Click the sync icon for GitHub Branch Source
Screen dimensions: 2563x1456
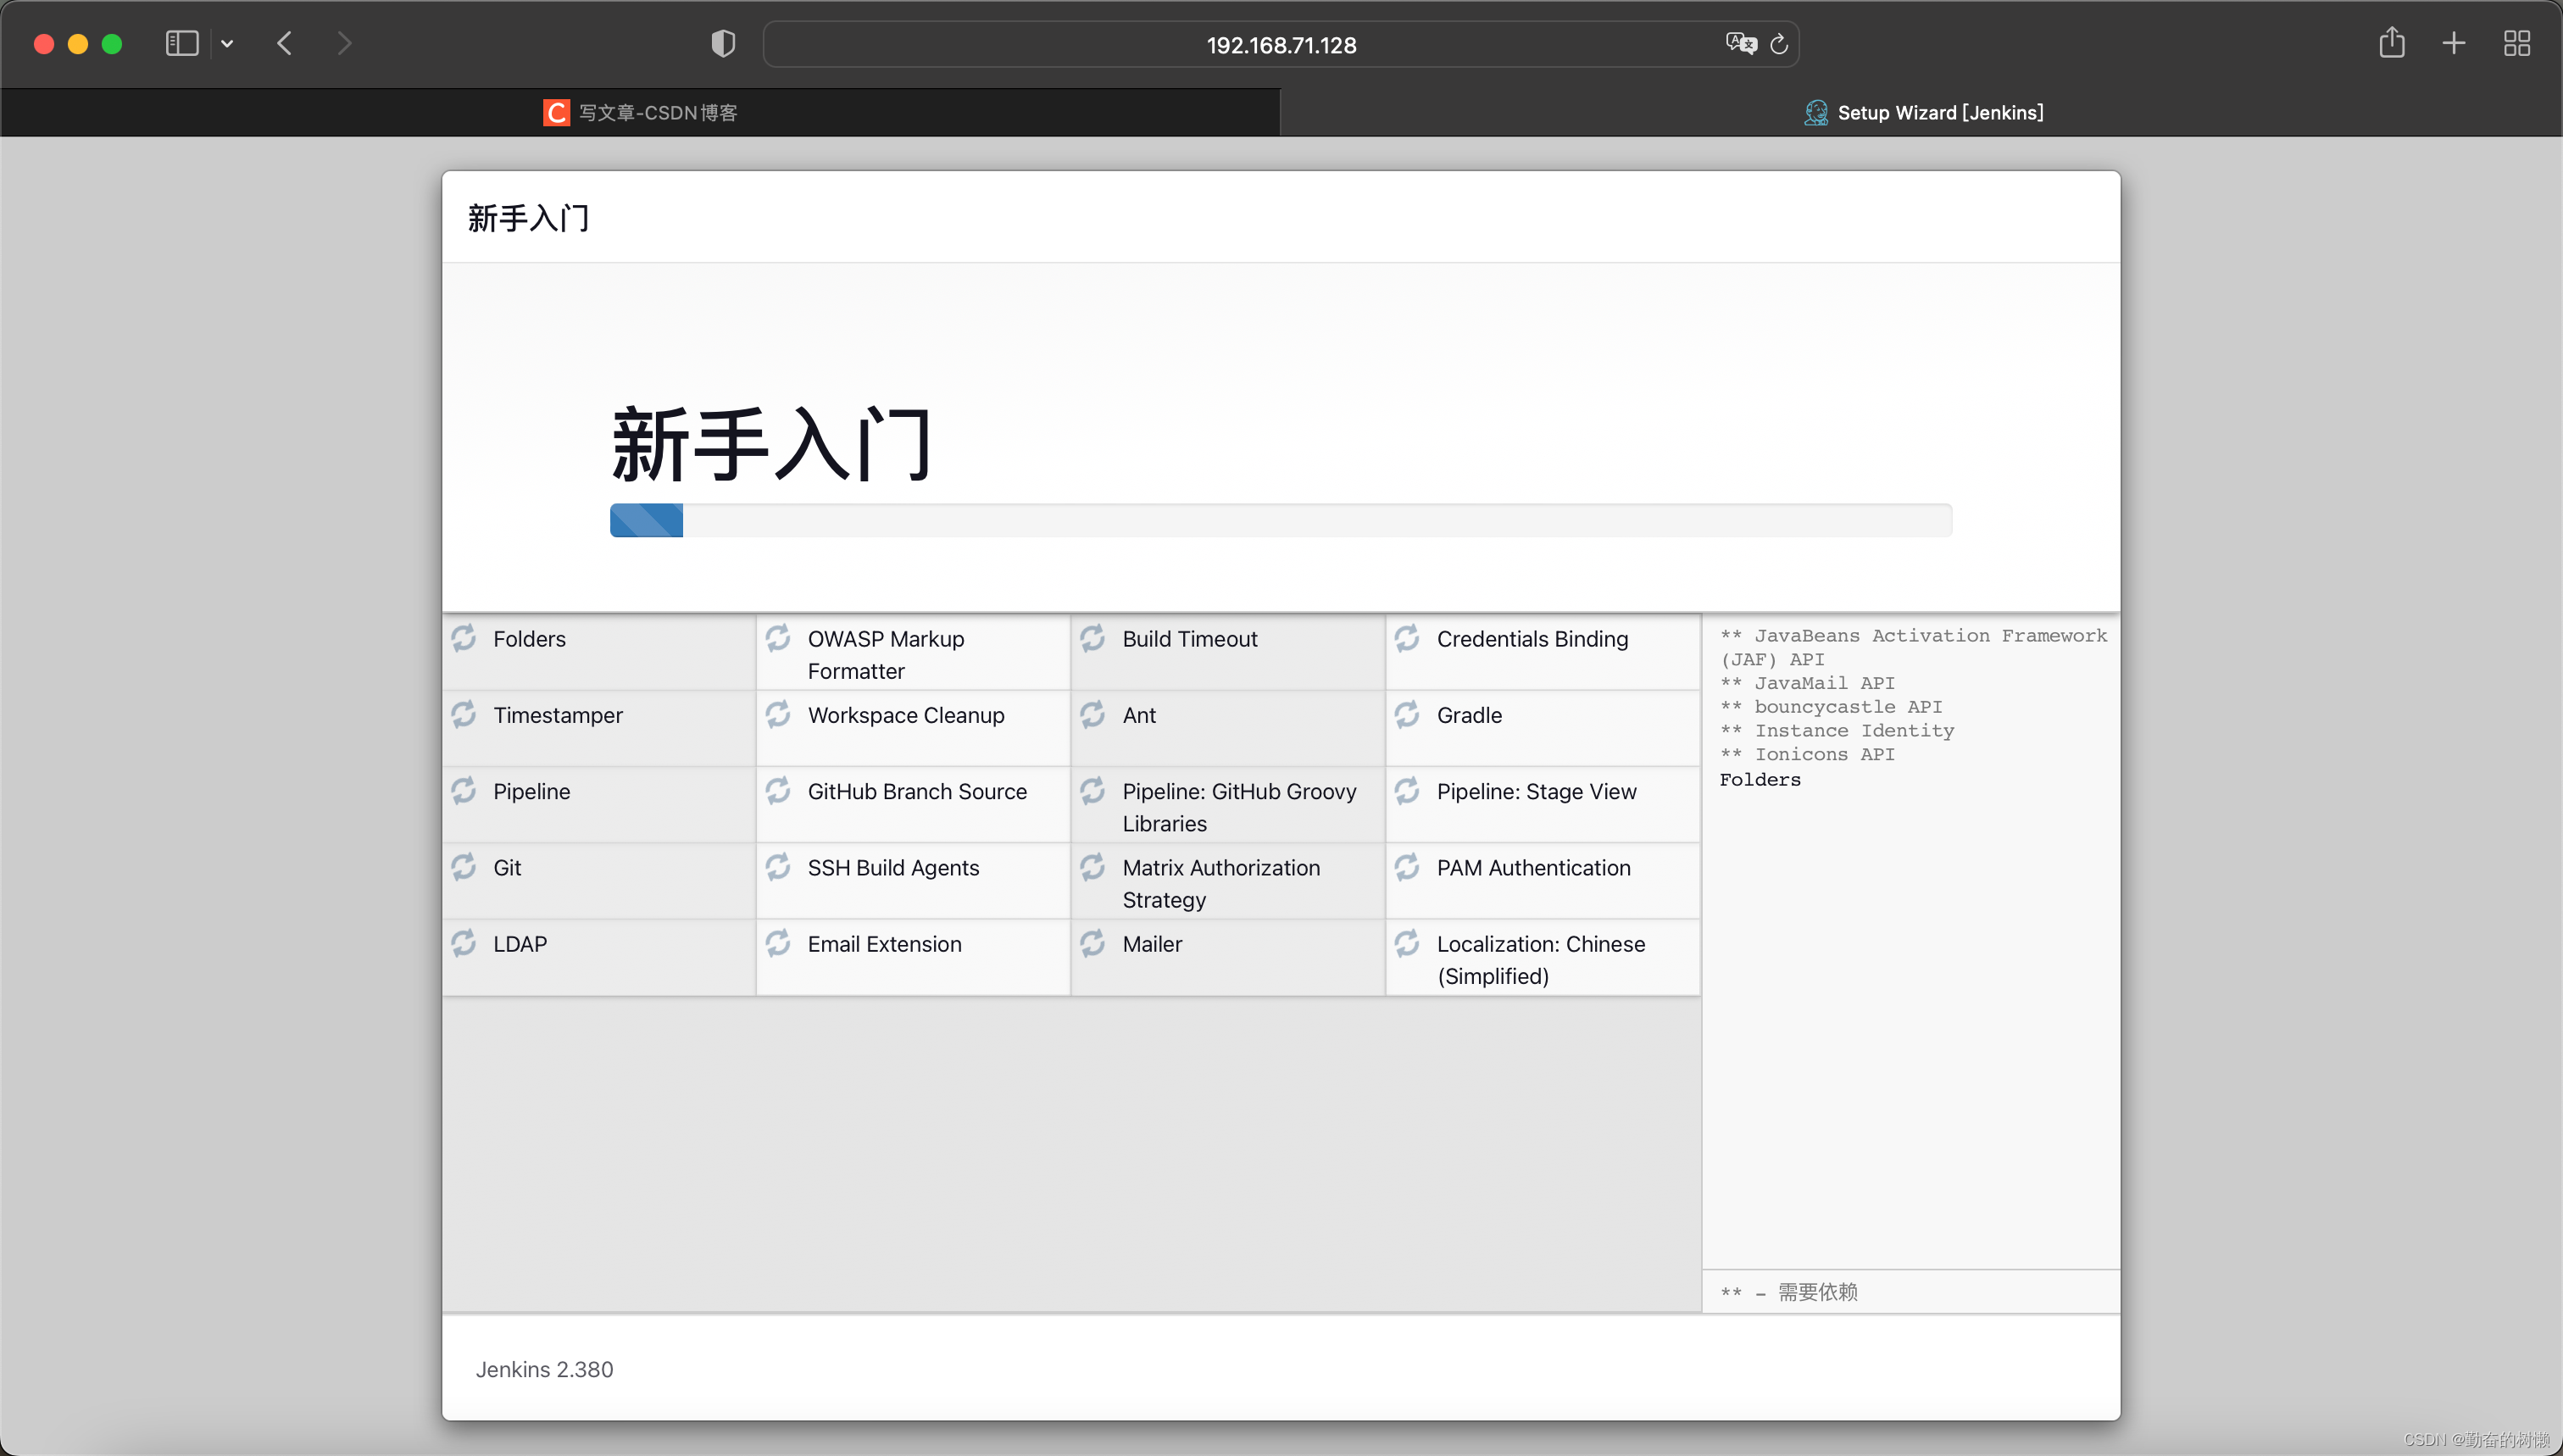coord(778,791)
